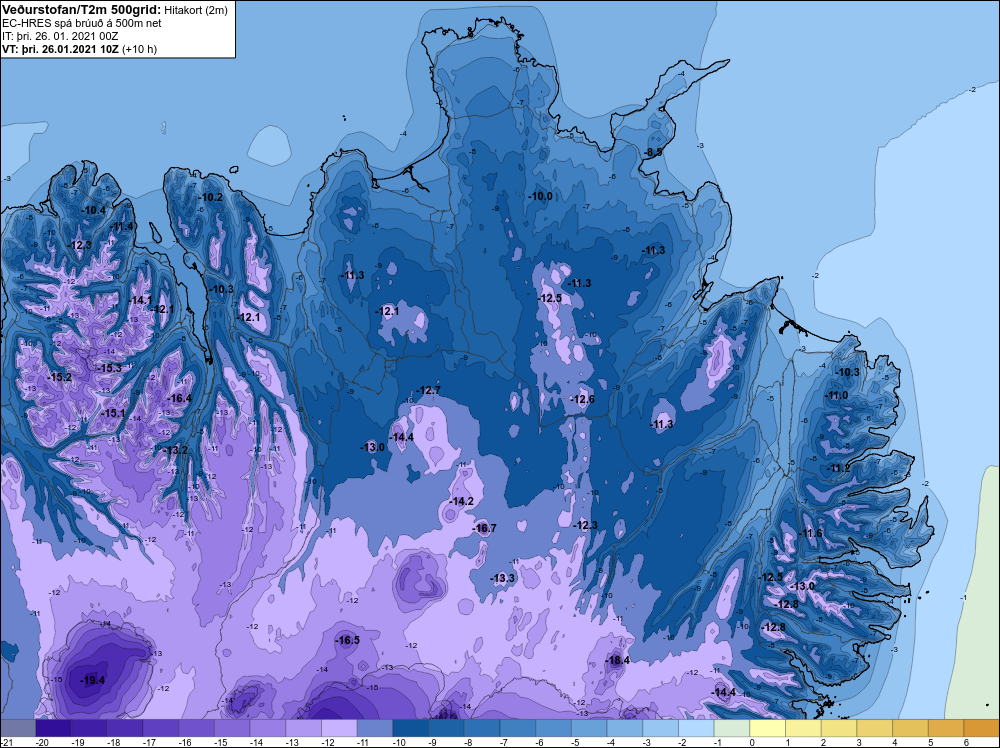This screenshot has width=1000, height=748.
Task: Click the -13.3 temperature label
Action: (x=503, y=578)
